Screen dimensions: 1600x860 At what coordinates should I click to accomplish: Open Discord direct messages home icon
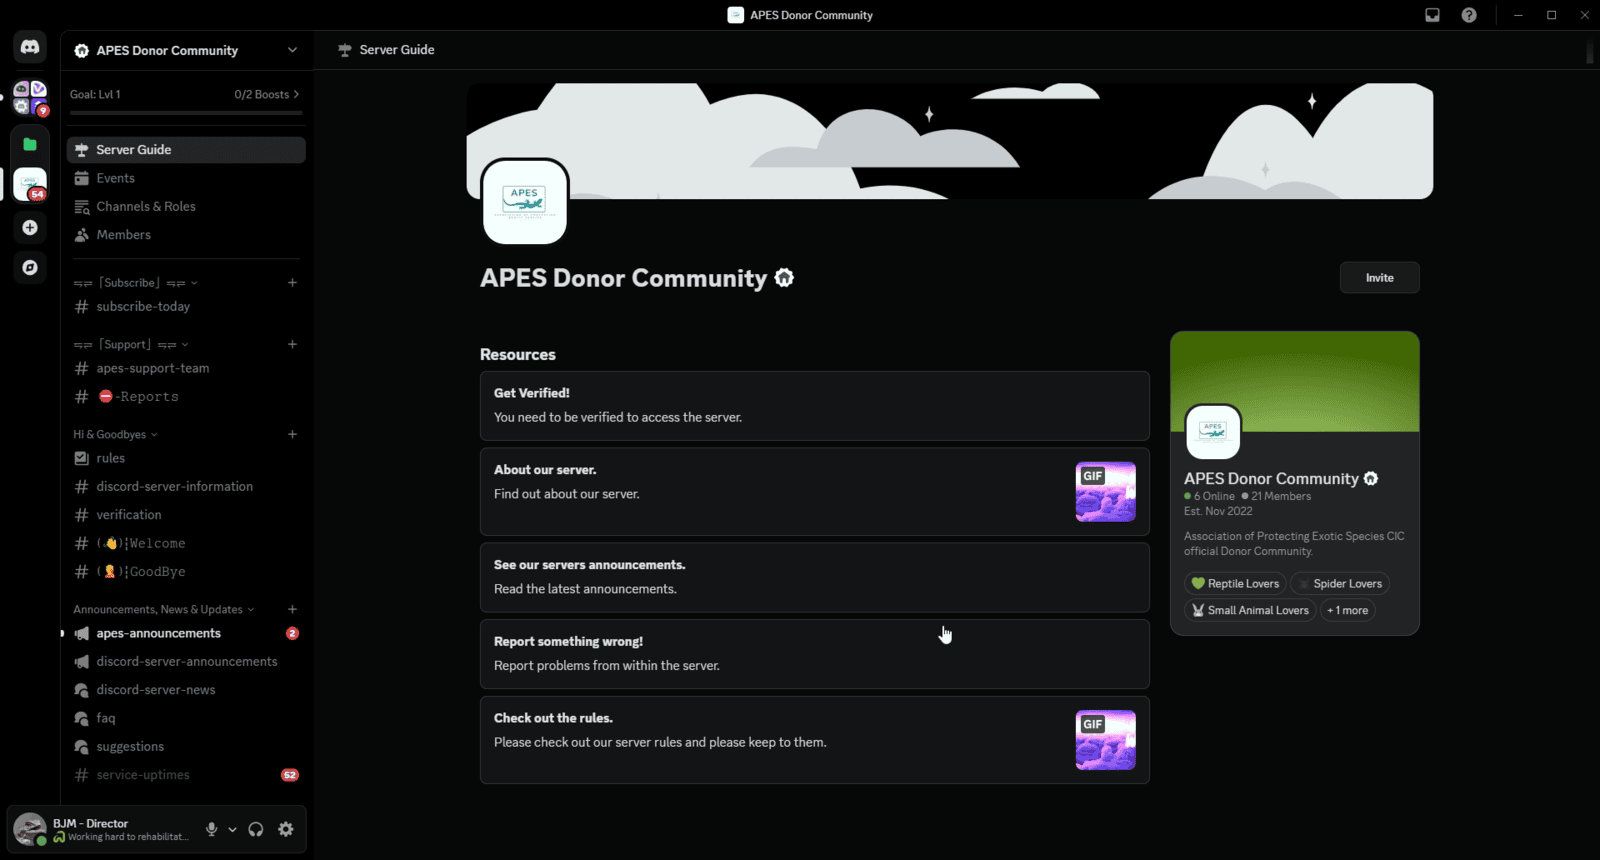tap(30, 47)
